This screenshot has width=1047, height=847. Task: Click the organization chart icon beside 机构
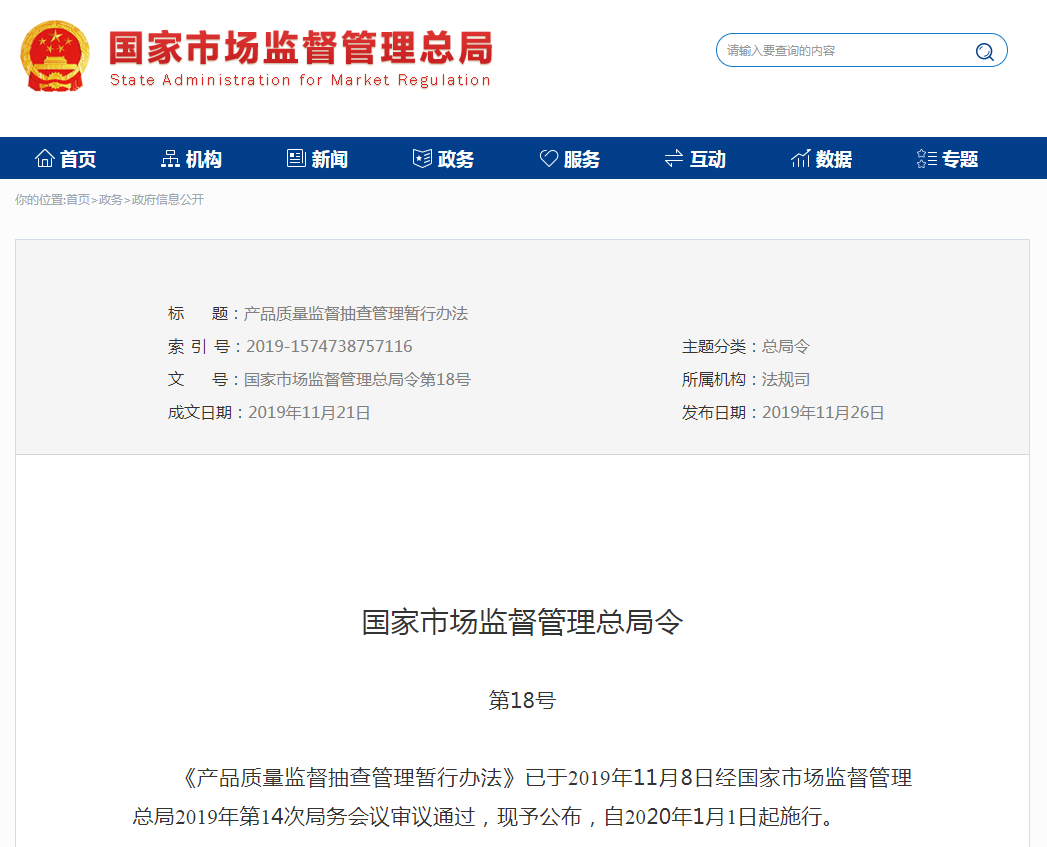(170, 158)
